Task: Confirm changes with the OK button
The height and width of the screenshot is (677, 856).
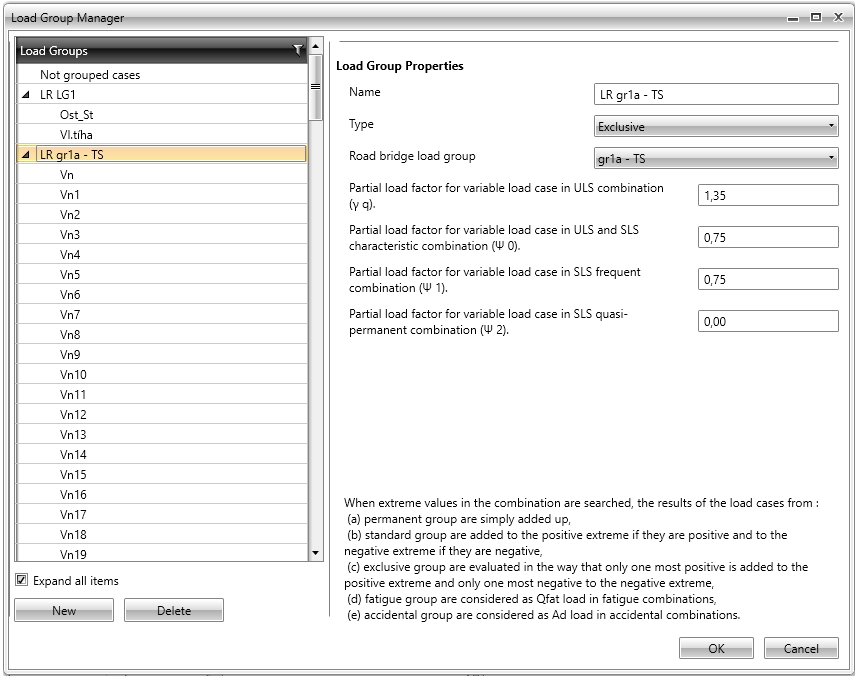Action: [x=716, y=648]
